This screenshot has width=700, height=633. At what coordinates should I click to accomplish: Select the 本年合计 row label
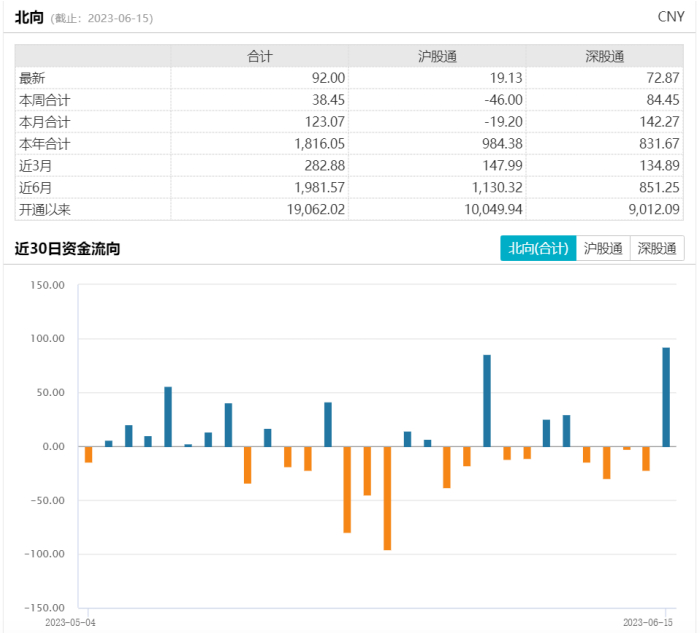[x=45, y=144]
